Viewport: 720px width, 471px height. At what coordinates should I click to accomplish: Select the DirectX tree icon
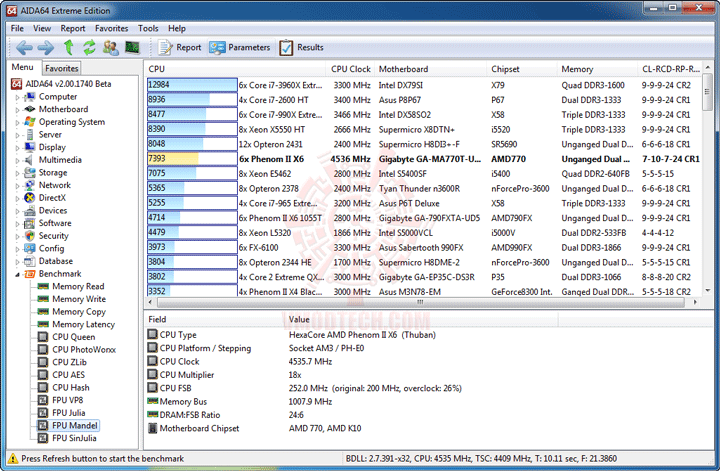pyautogui.click(x=30, y=198)
